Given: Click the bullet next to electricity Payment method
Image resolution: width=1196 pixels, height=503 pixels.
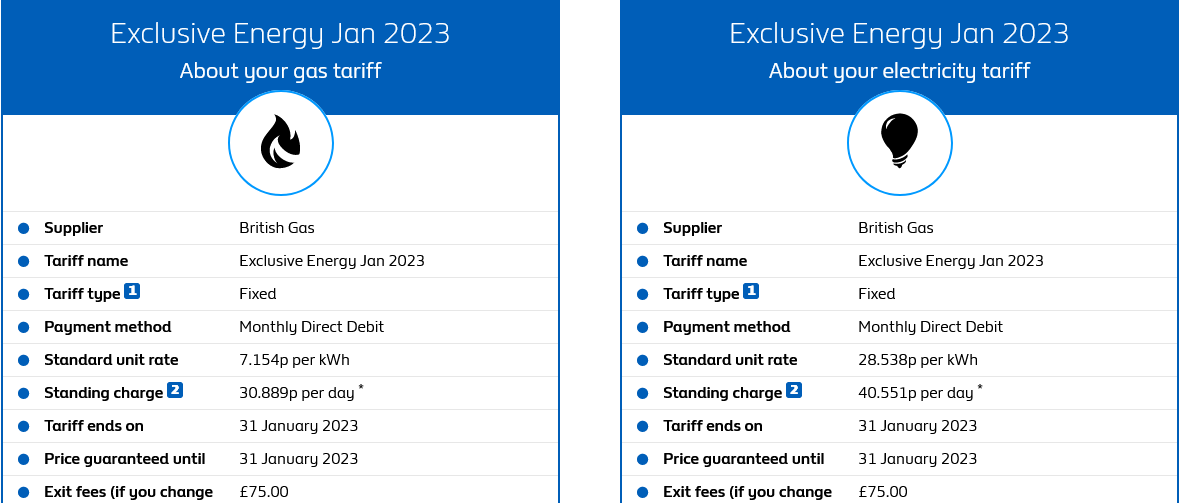Looking at the screenshot, I should pos(642,327).
